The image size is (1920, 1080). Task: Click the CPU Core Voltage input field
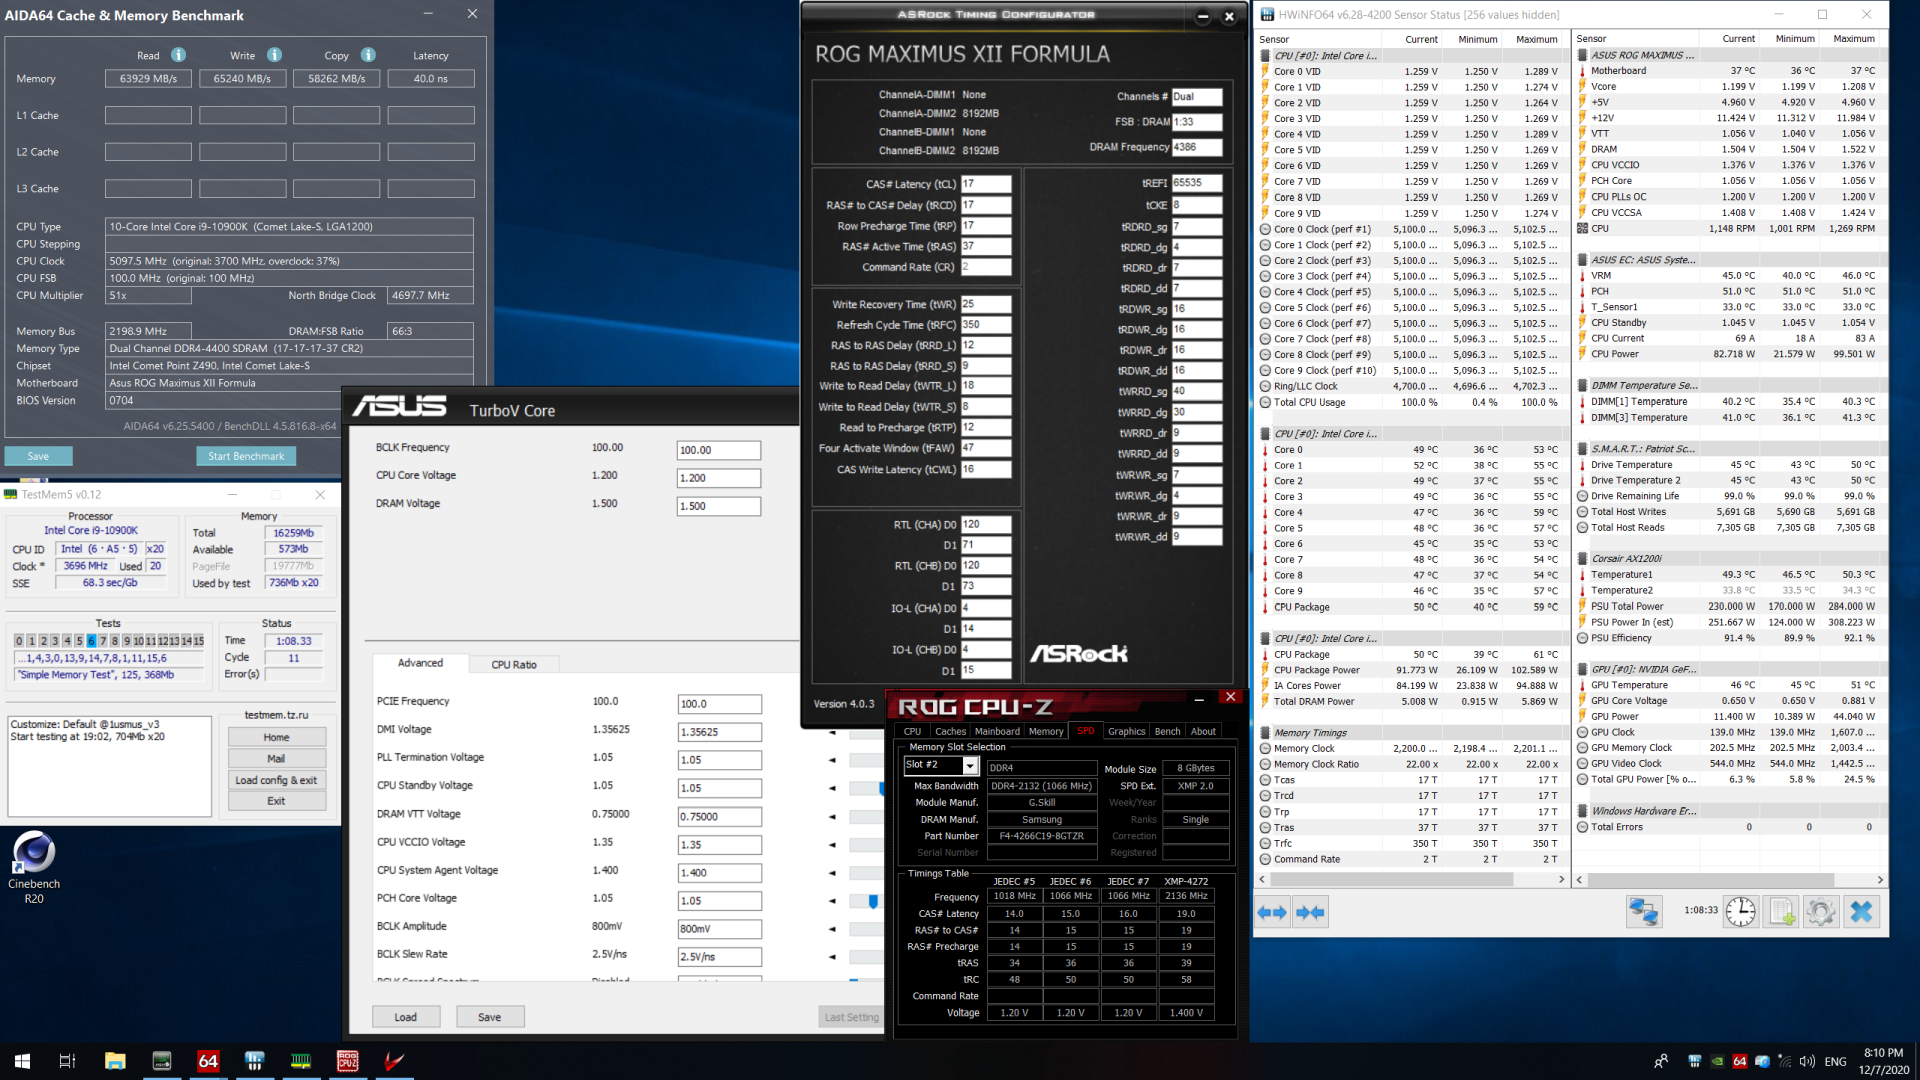718,478
